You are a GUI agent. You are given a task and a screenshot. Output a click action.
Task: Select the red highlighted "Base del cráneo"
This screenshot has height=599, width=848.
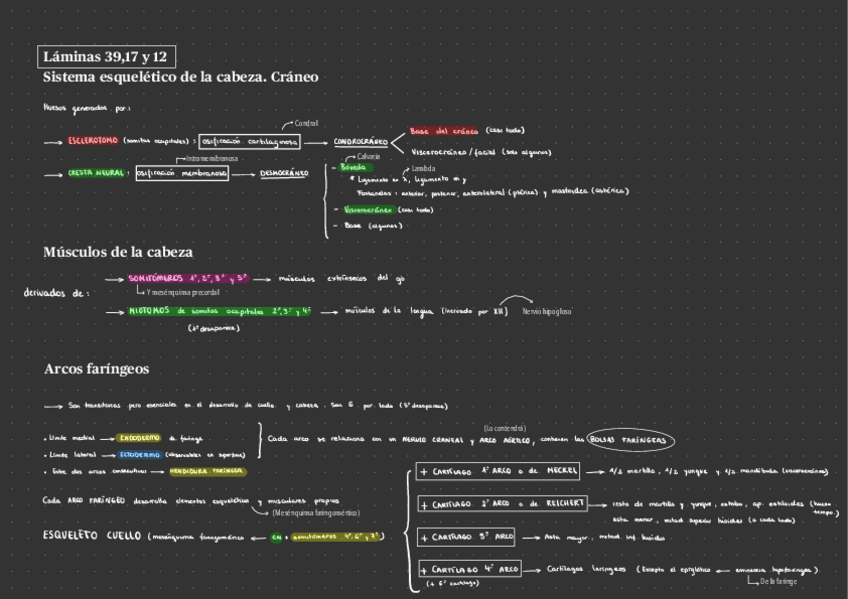coord(445,131)
